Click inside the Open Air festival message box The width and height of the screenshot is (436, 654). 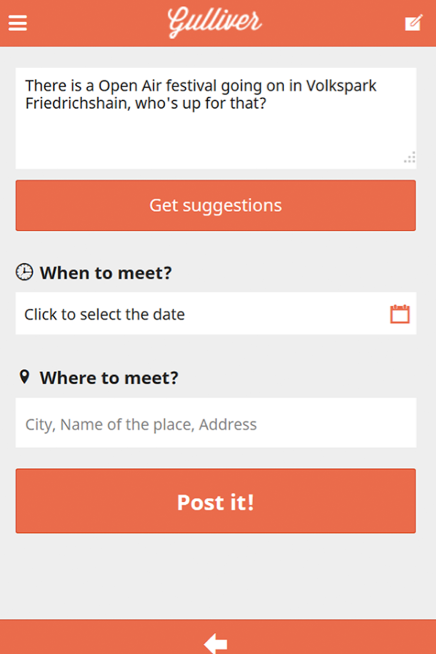point(216,118)
